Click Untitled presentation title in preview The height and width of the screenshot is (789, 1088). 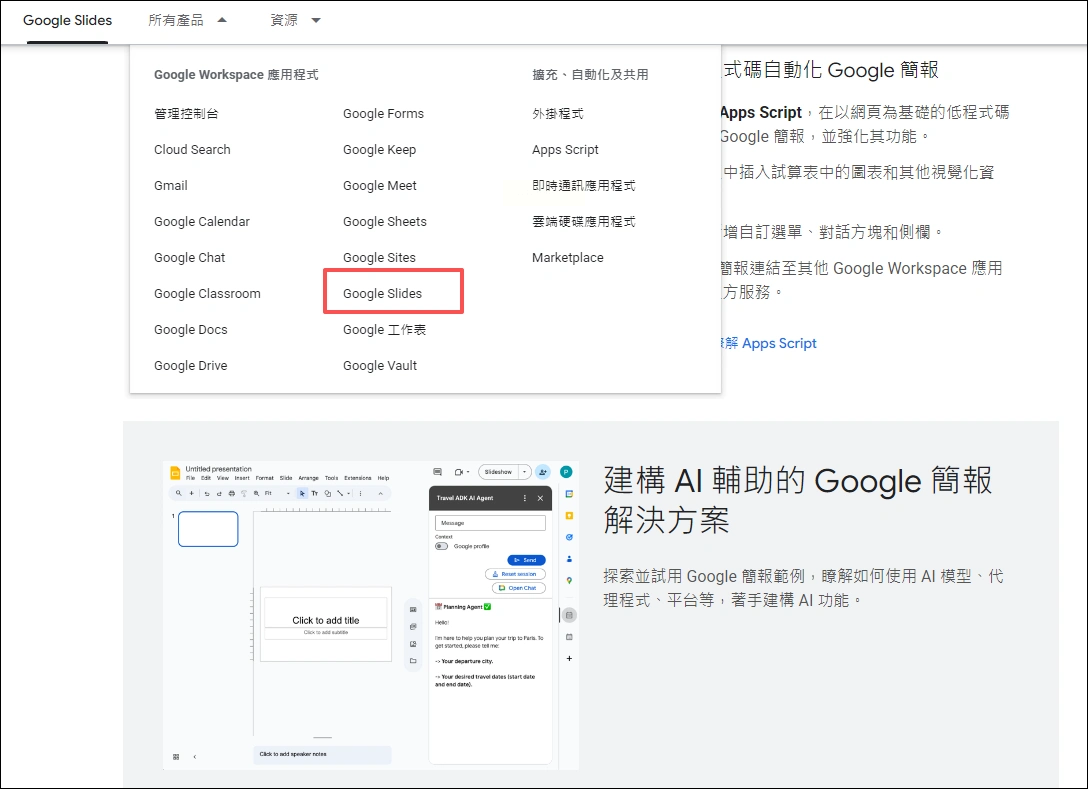pyautogui.click(x=219, y=469)
